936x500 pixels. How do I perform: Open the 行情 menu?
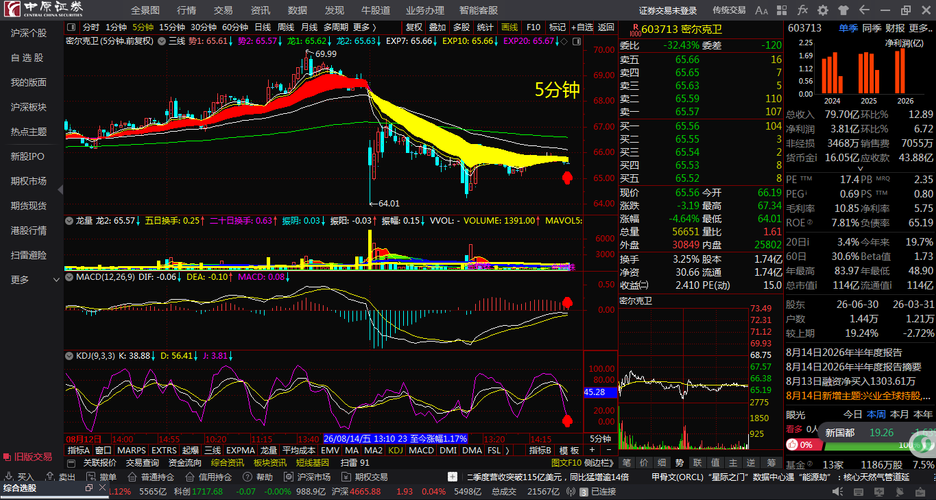pyautogui.click(x=187, y=10)
